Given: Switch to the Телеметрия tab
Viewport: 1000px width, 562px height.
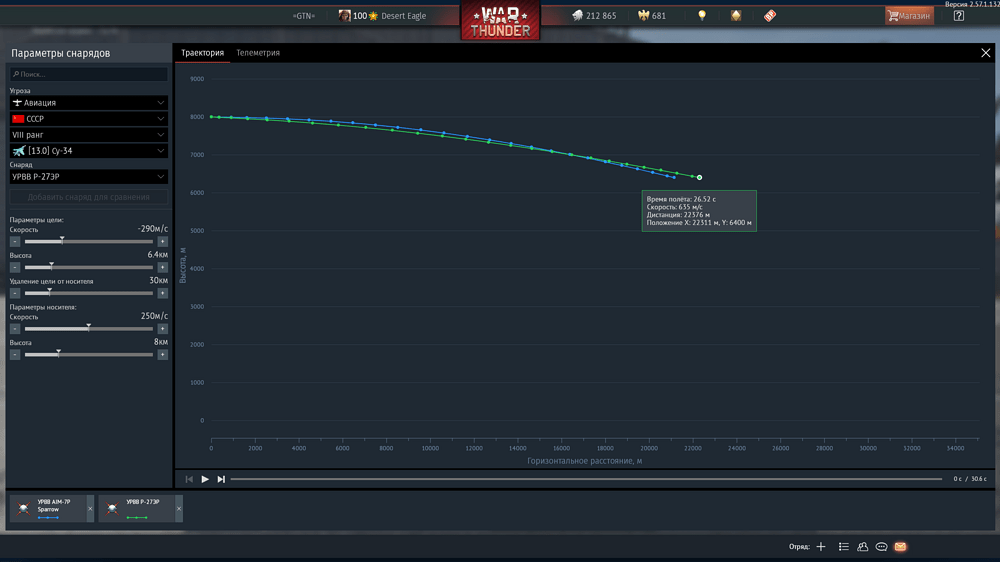Looking at the screenshot, I should pos(258,52).
